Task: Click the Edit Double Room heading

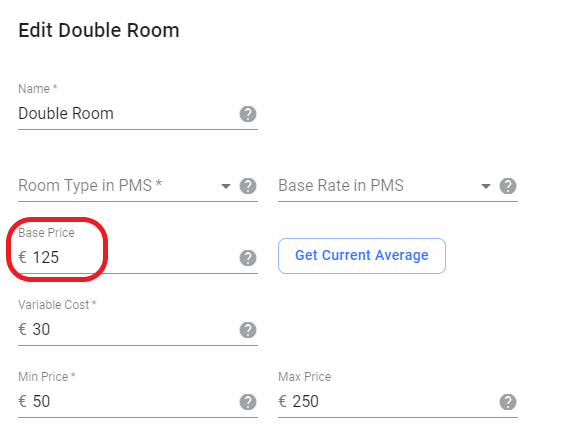Action: [99, 30]
